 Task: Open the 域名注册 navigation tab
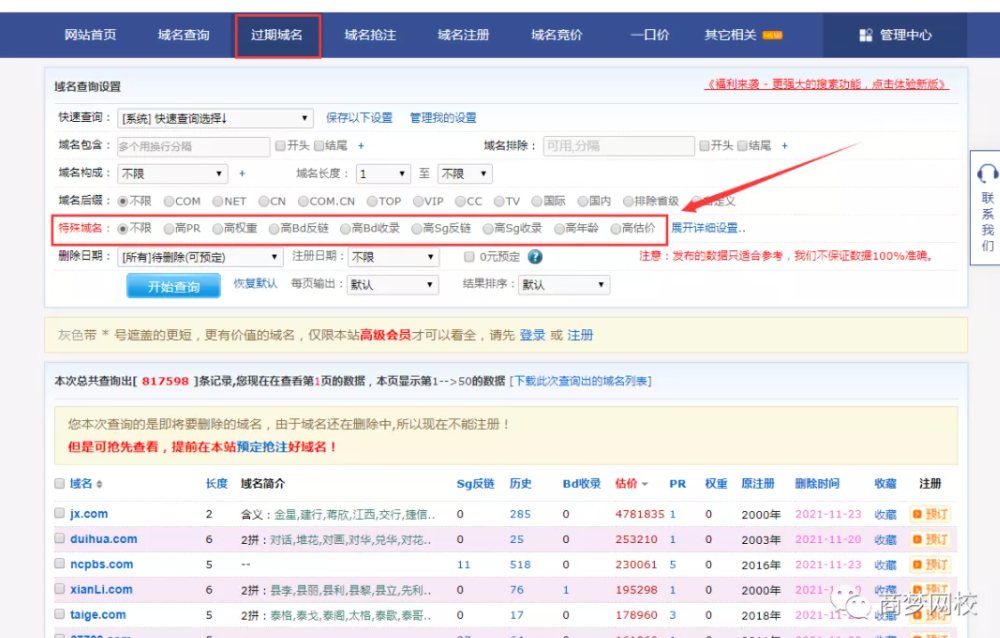(x=464, y=35)
